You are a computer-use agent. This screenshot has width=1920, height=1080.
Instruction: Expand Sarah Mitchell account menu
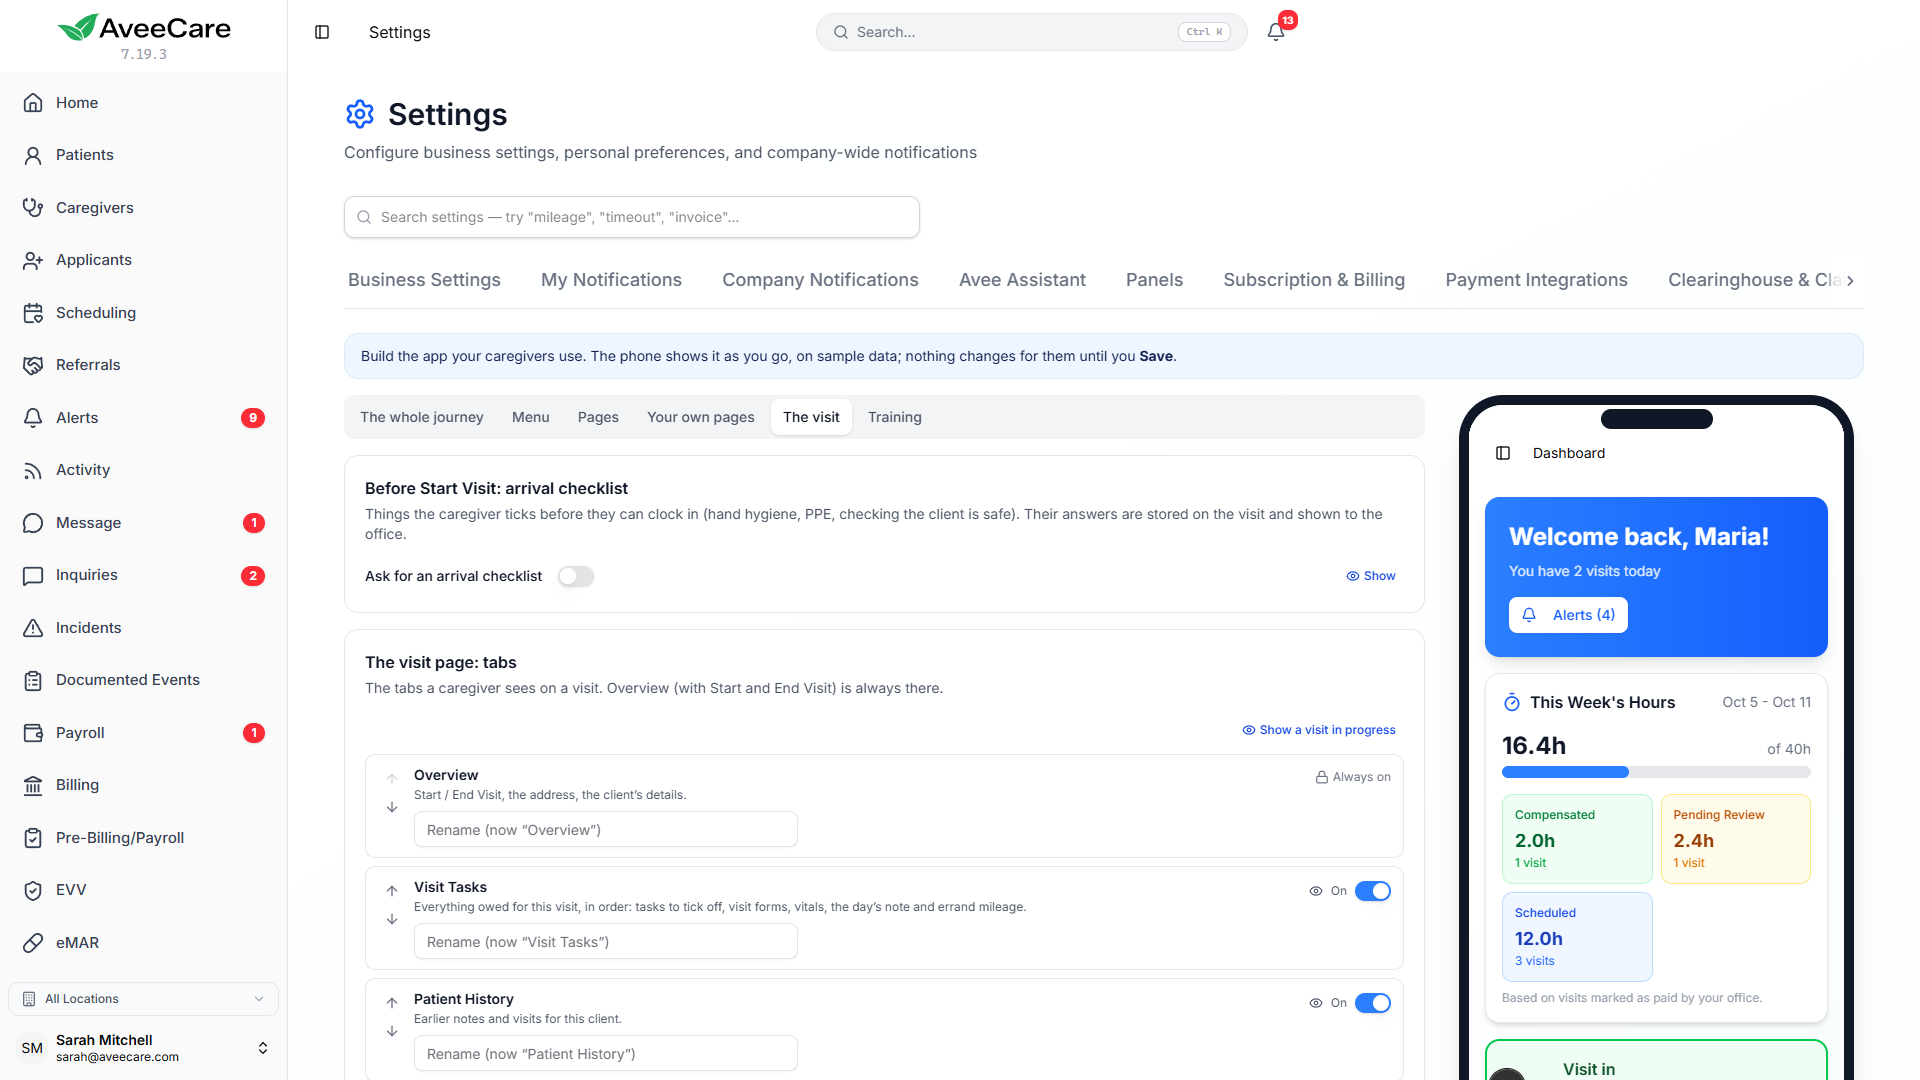coord(143,1048)
